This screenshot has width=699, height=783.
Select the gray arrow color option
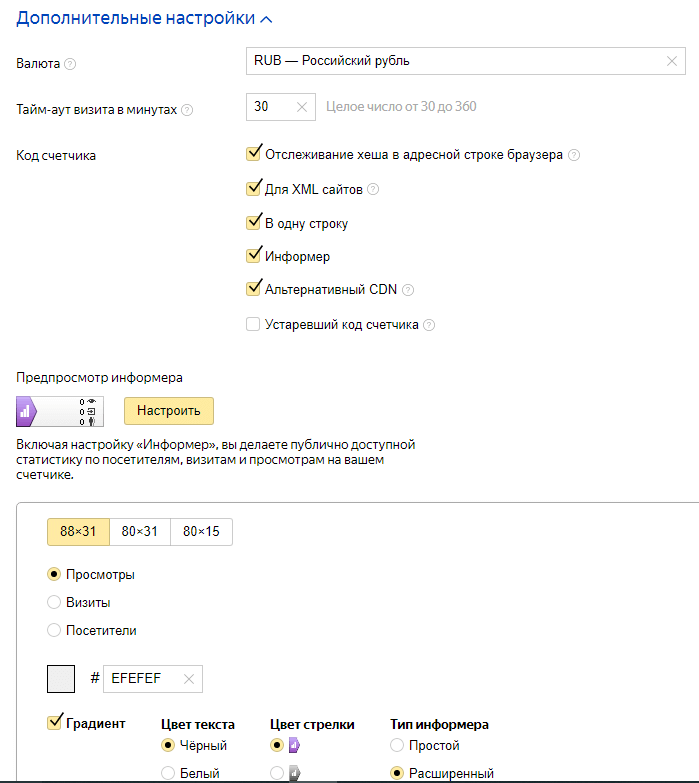277,773
